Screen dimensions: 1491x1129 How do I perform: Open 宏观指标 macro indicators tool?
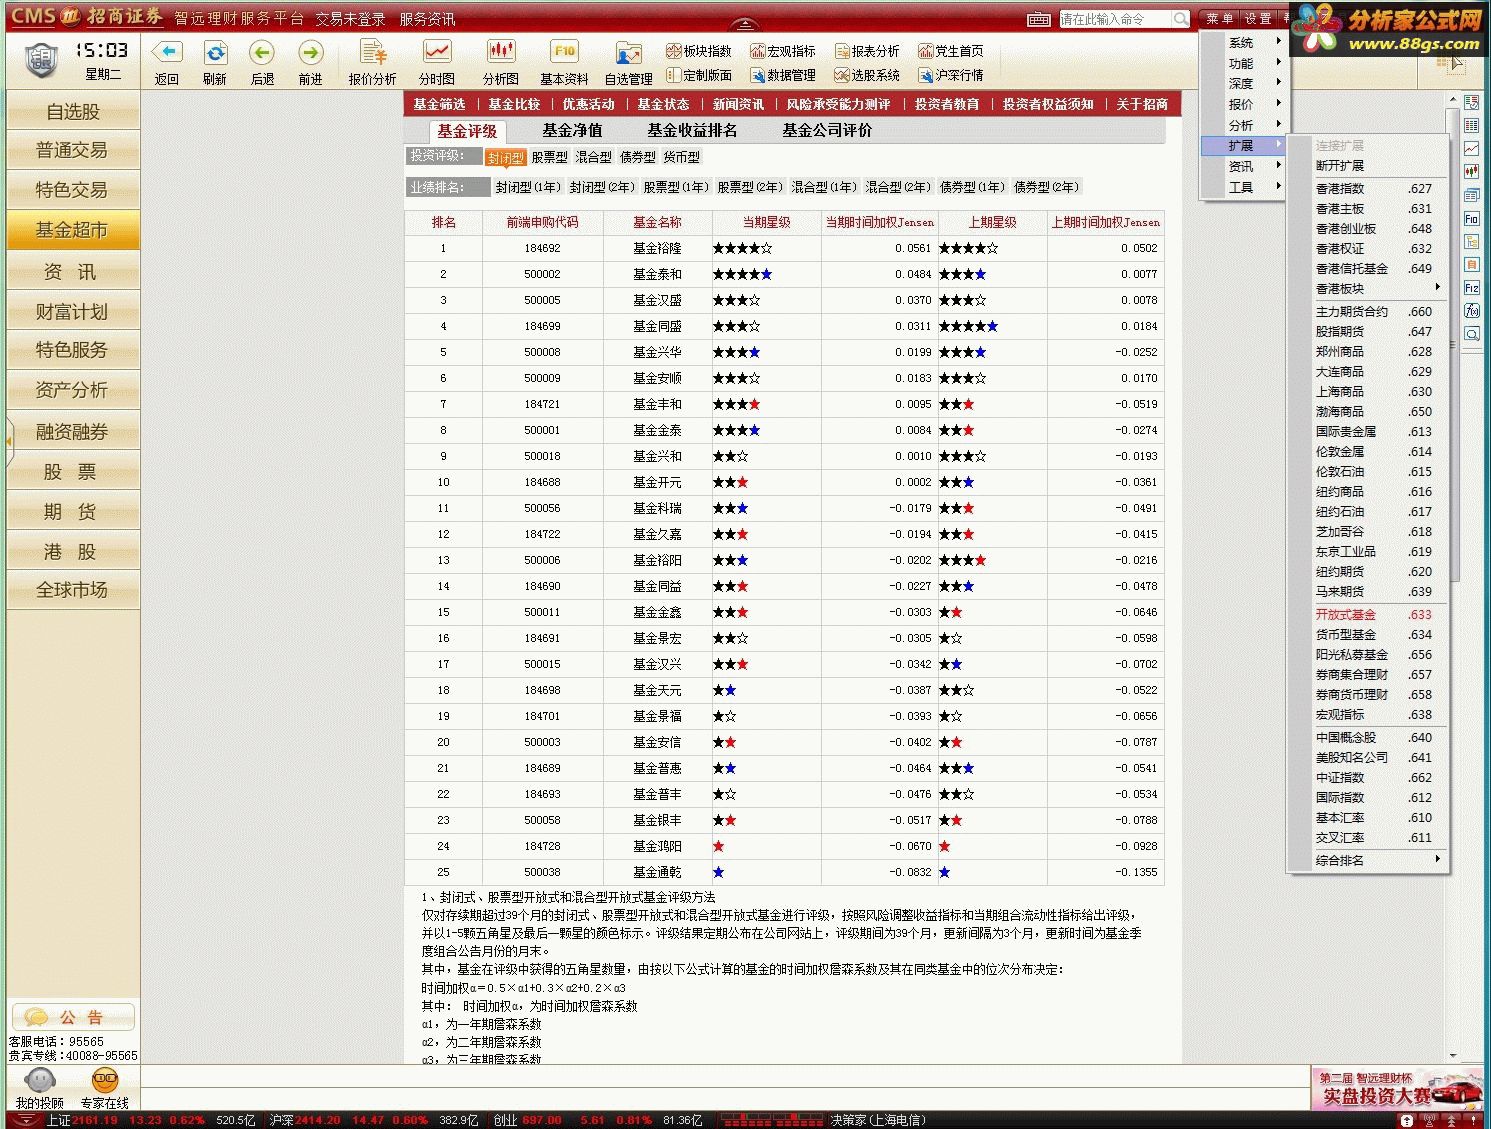coord(783,51)
